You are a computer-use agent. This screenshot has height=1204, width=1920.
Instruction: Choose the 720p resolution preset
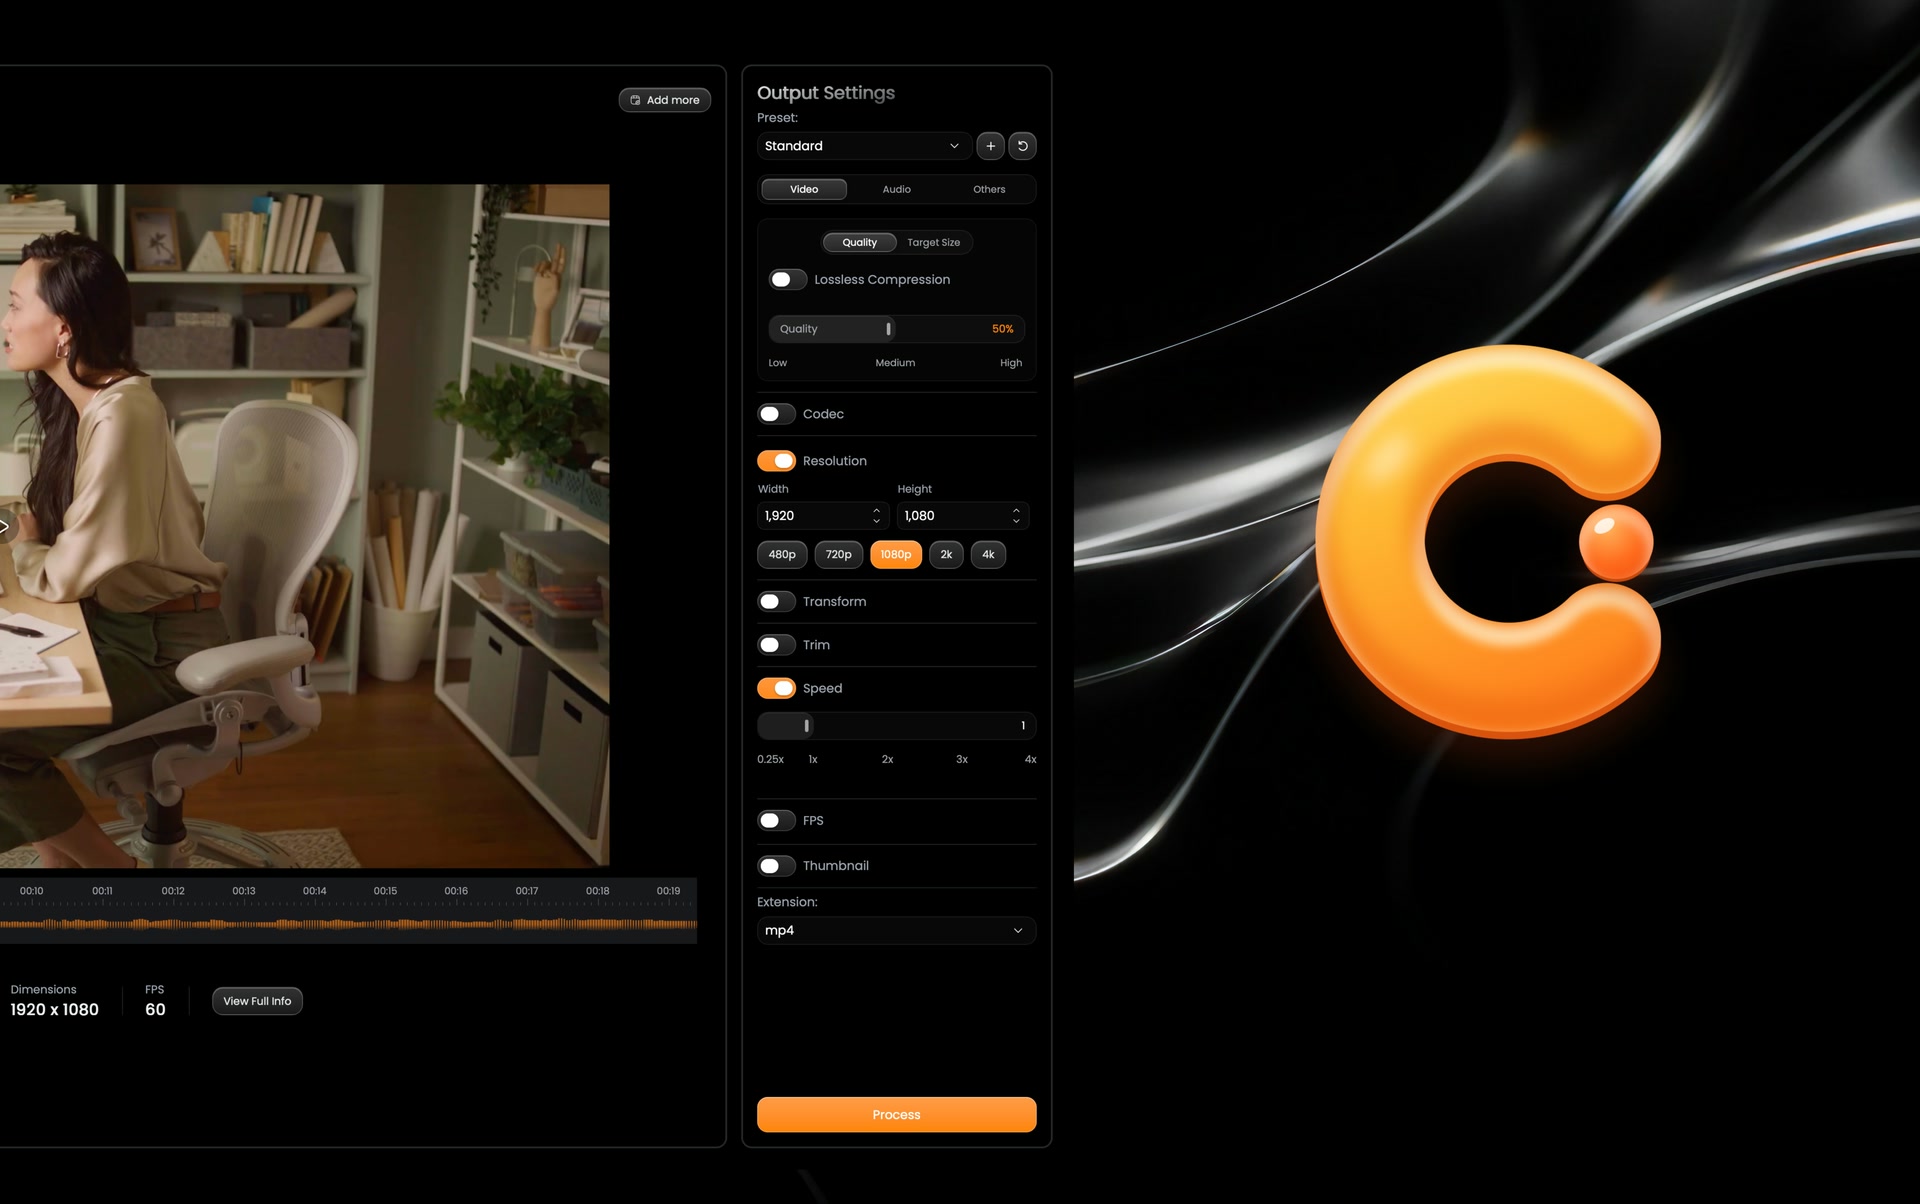pyautogui.click(x=838, y=554)
